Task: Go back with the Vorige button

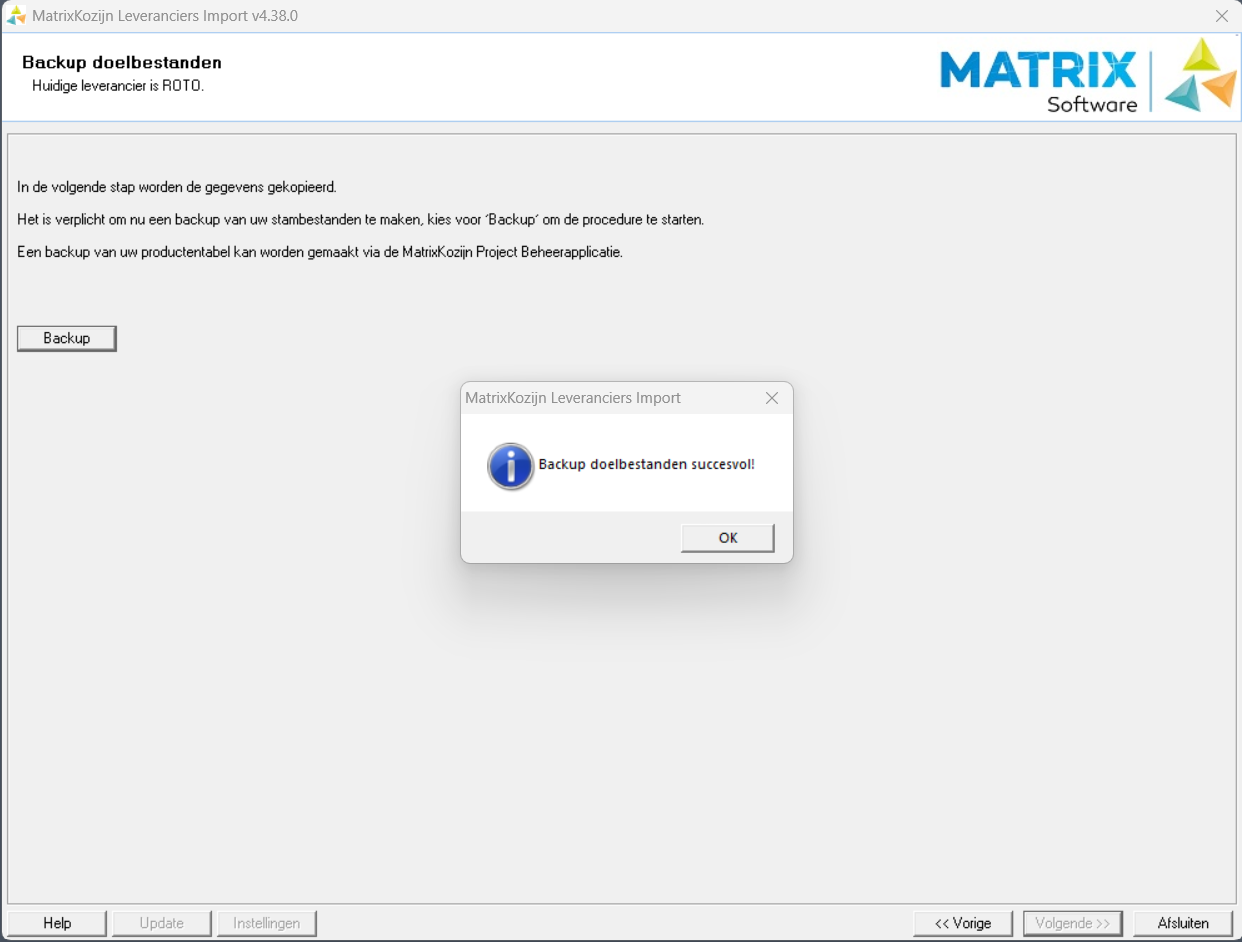Action: [x=963, y=923]
